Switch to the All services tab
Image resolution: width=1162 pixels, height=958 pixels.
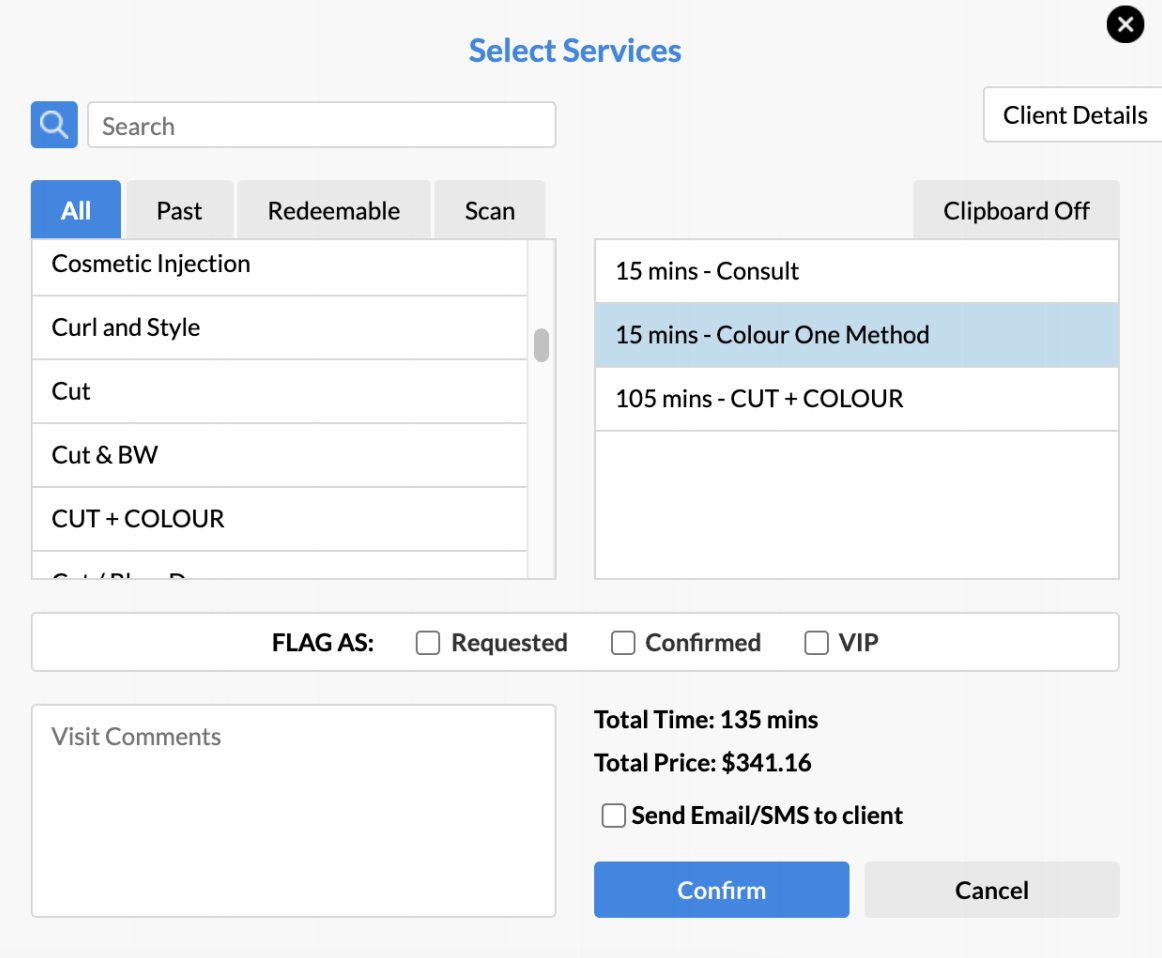(x=76, y=211)
